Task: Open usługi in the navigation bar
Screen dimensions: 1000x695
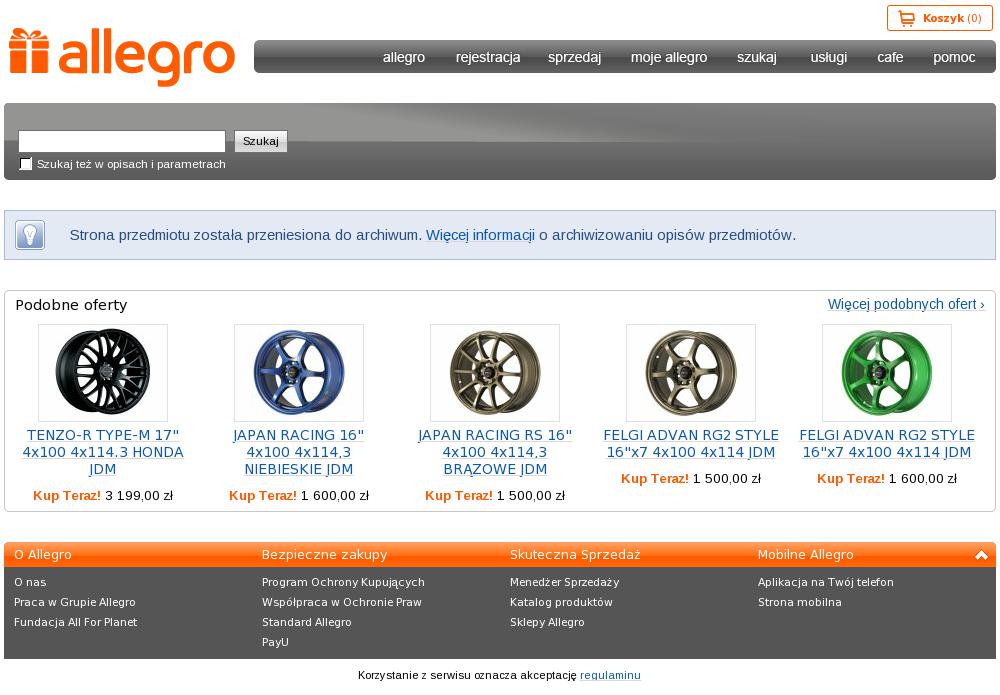Action: [x=828, y=57]
